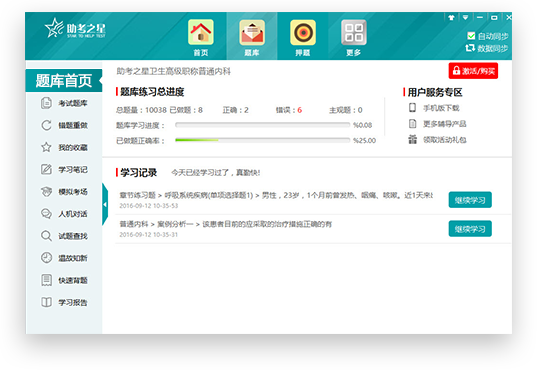Click the %25.00 accuracy value

364,140
